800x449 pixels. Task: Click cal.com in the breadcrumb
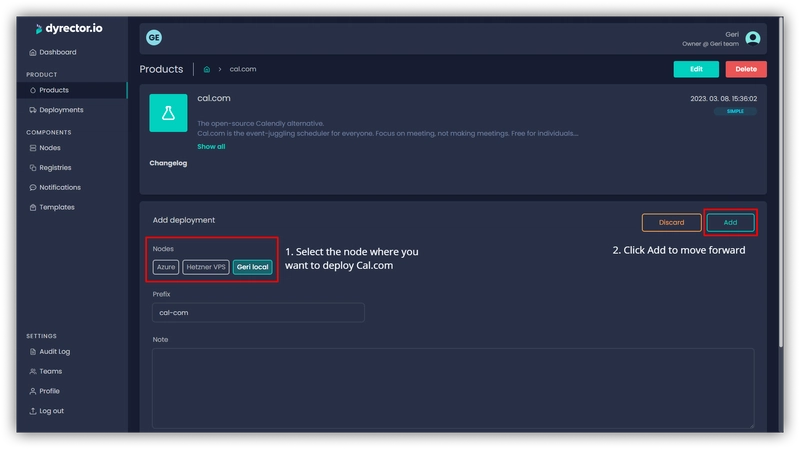[x=243, y=69]
